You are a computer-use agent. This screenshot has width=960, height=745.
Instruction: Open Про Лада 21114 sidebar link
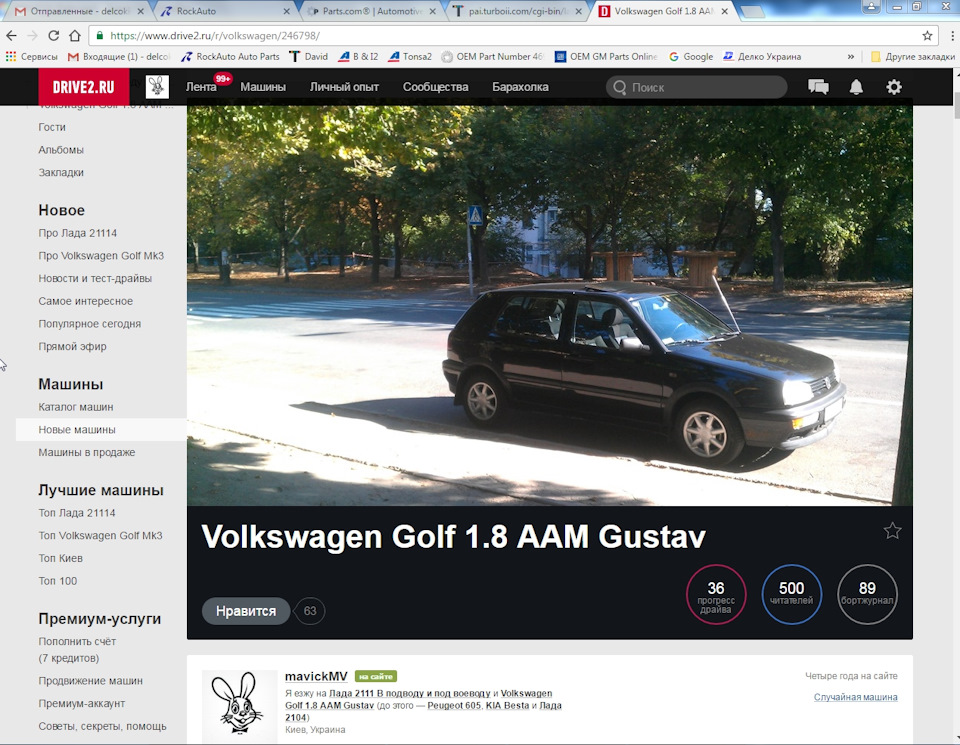[x=77, y=233]
